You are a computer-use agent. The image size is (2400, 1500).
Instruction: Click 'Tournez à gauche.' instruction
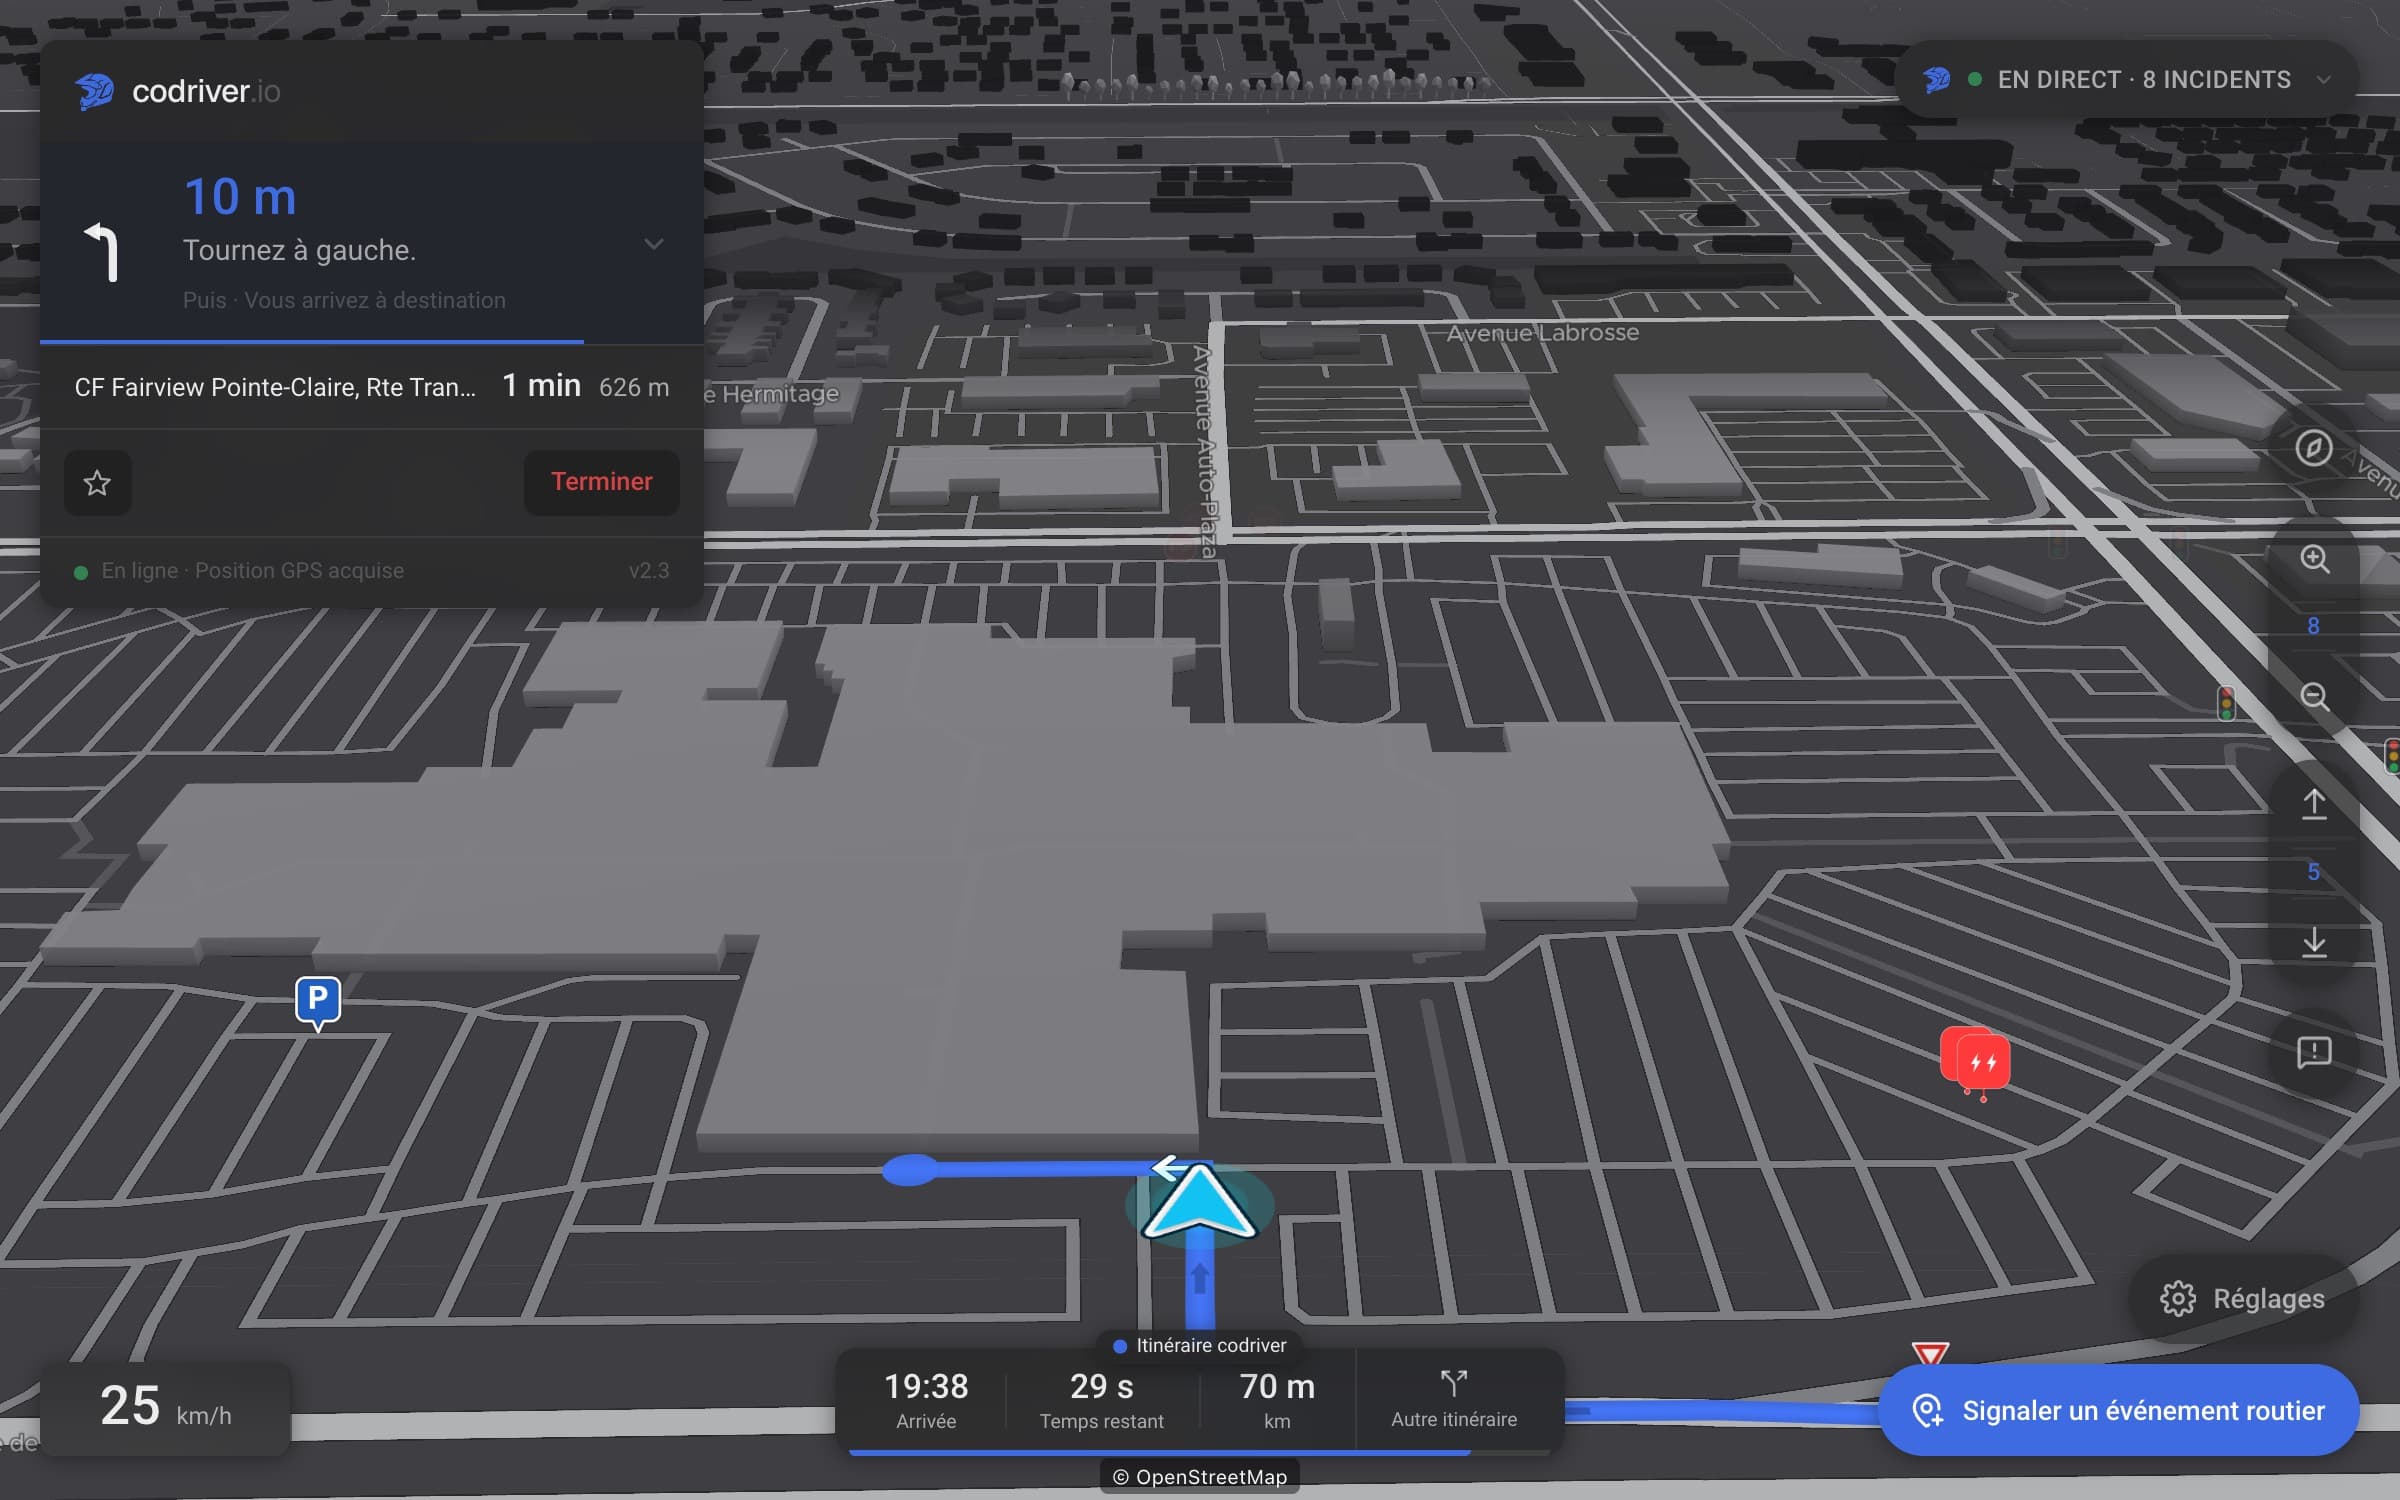click(x=299, y=250)
